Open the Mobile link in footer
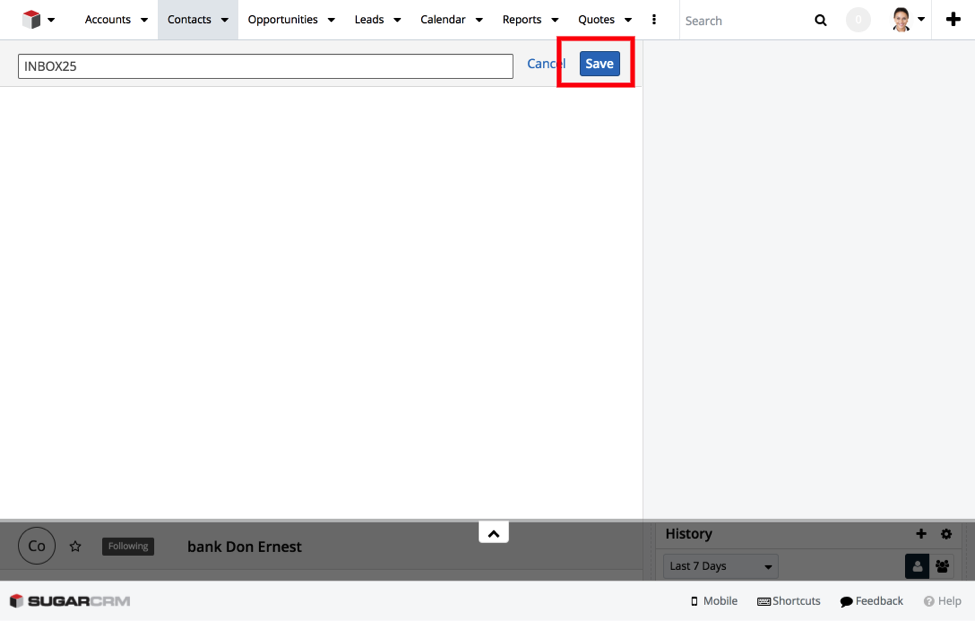Screen dimensions: 975x621 coord(714,601)
